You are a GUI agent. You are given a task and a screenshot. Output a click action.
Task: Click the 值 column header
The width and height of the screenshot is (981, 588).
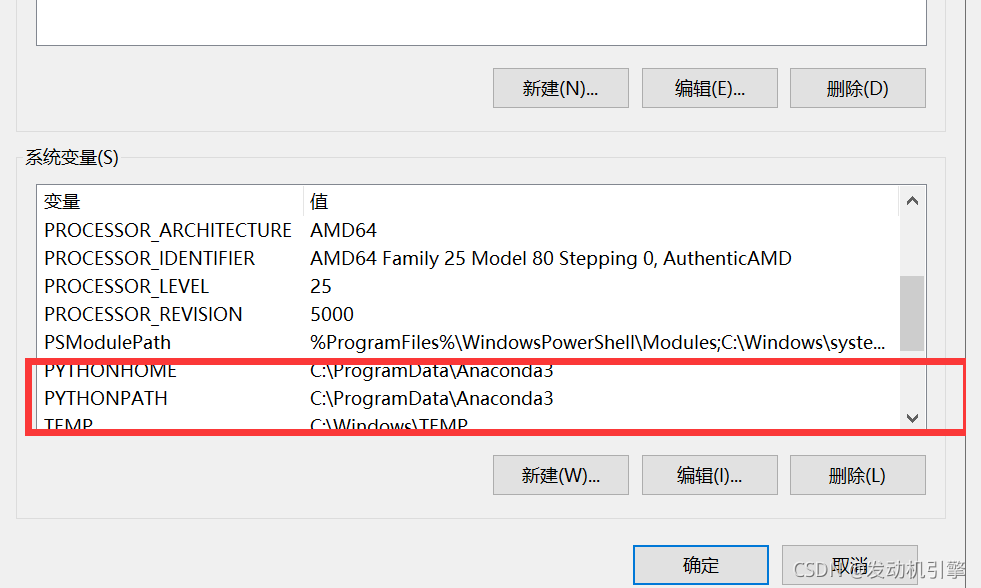318,201
